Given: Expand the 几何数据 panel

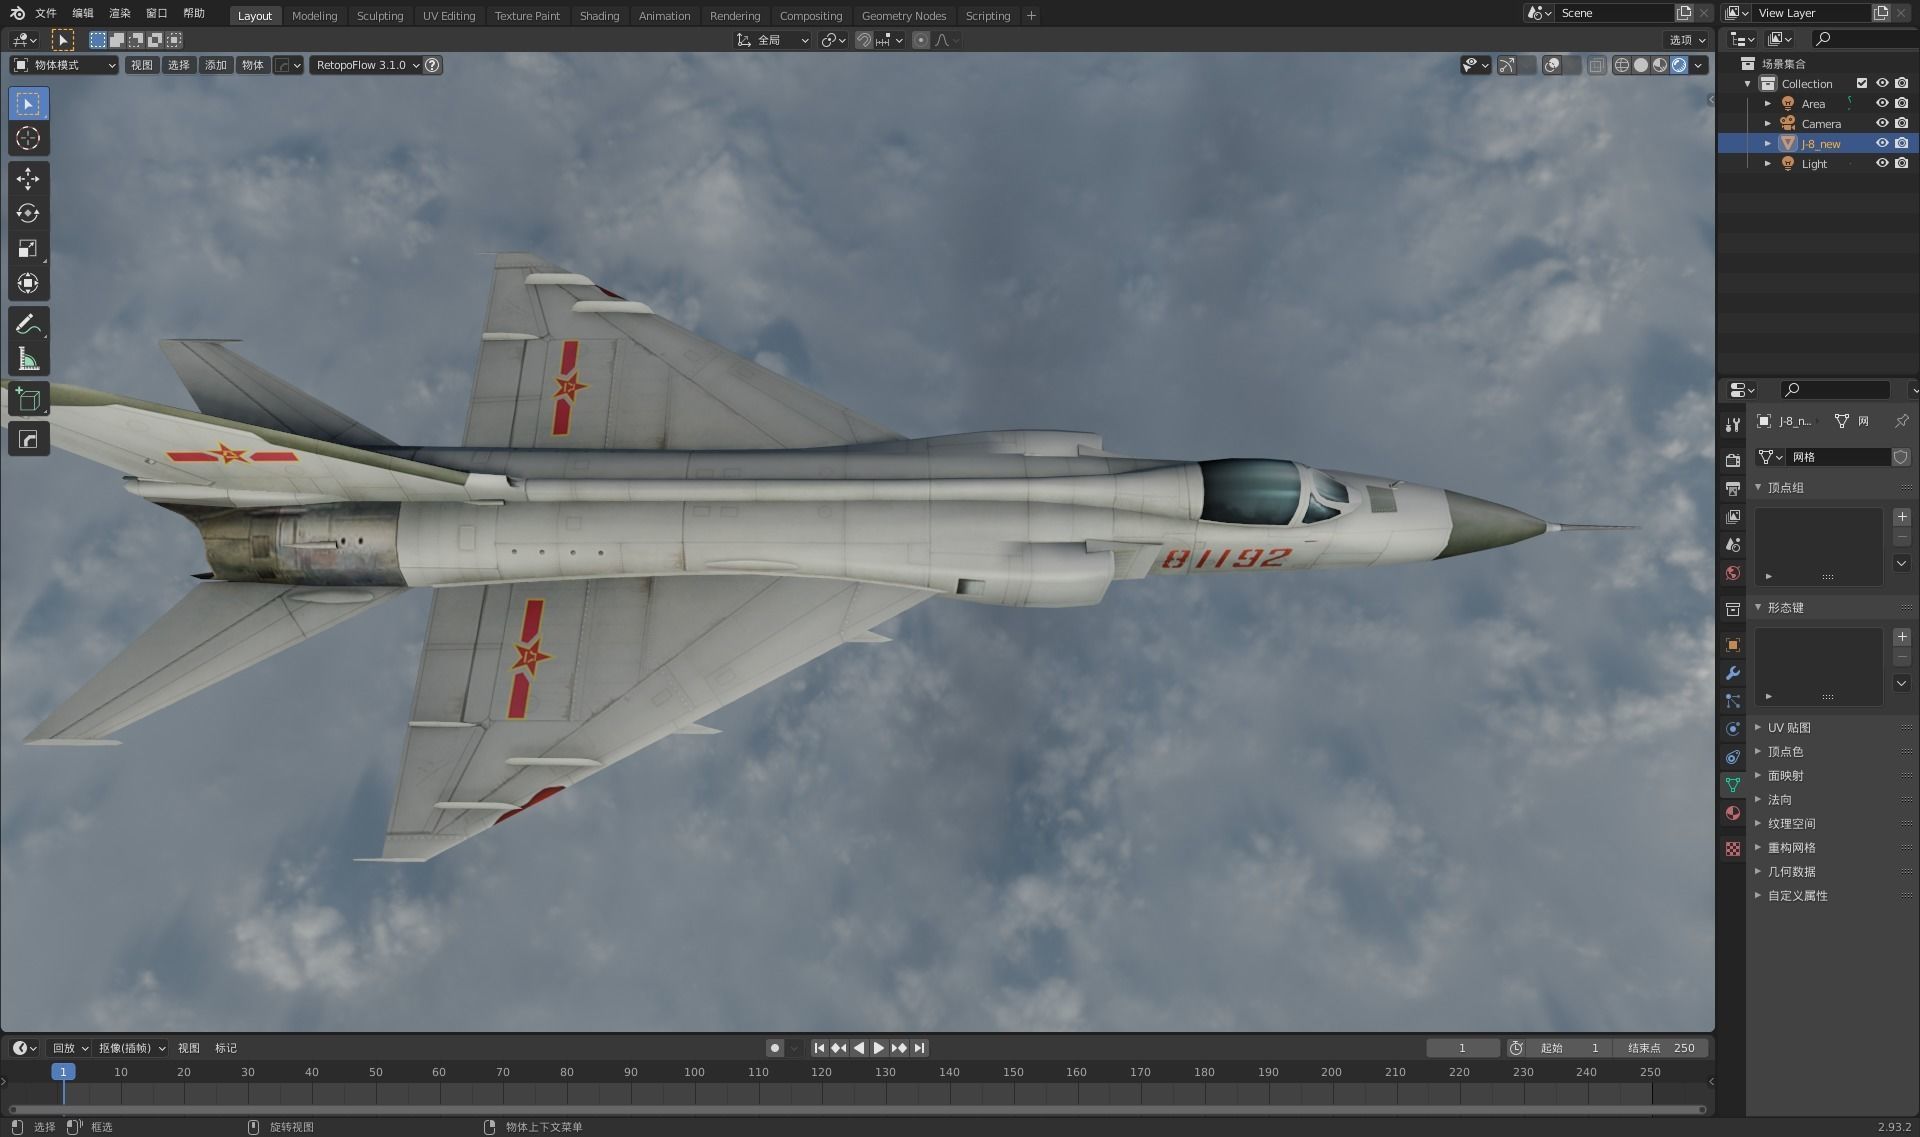Looking at the screenshot, I should click(1759, 871).
